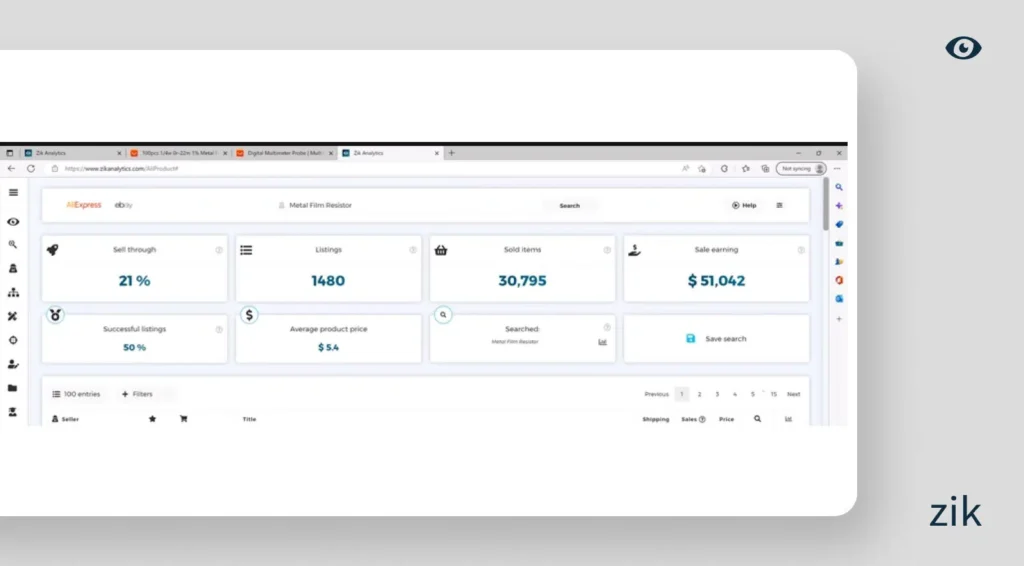This screenshot has width=1024, height=566.
Task: Click the Sale earning info icon
Action: (x=801, y=250)
